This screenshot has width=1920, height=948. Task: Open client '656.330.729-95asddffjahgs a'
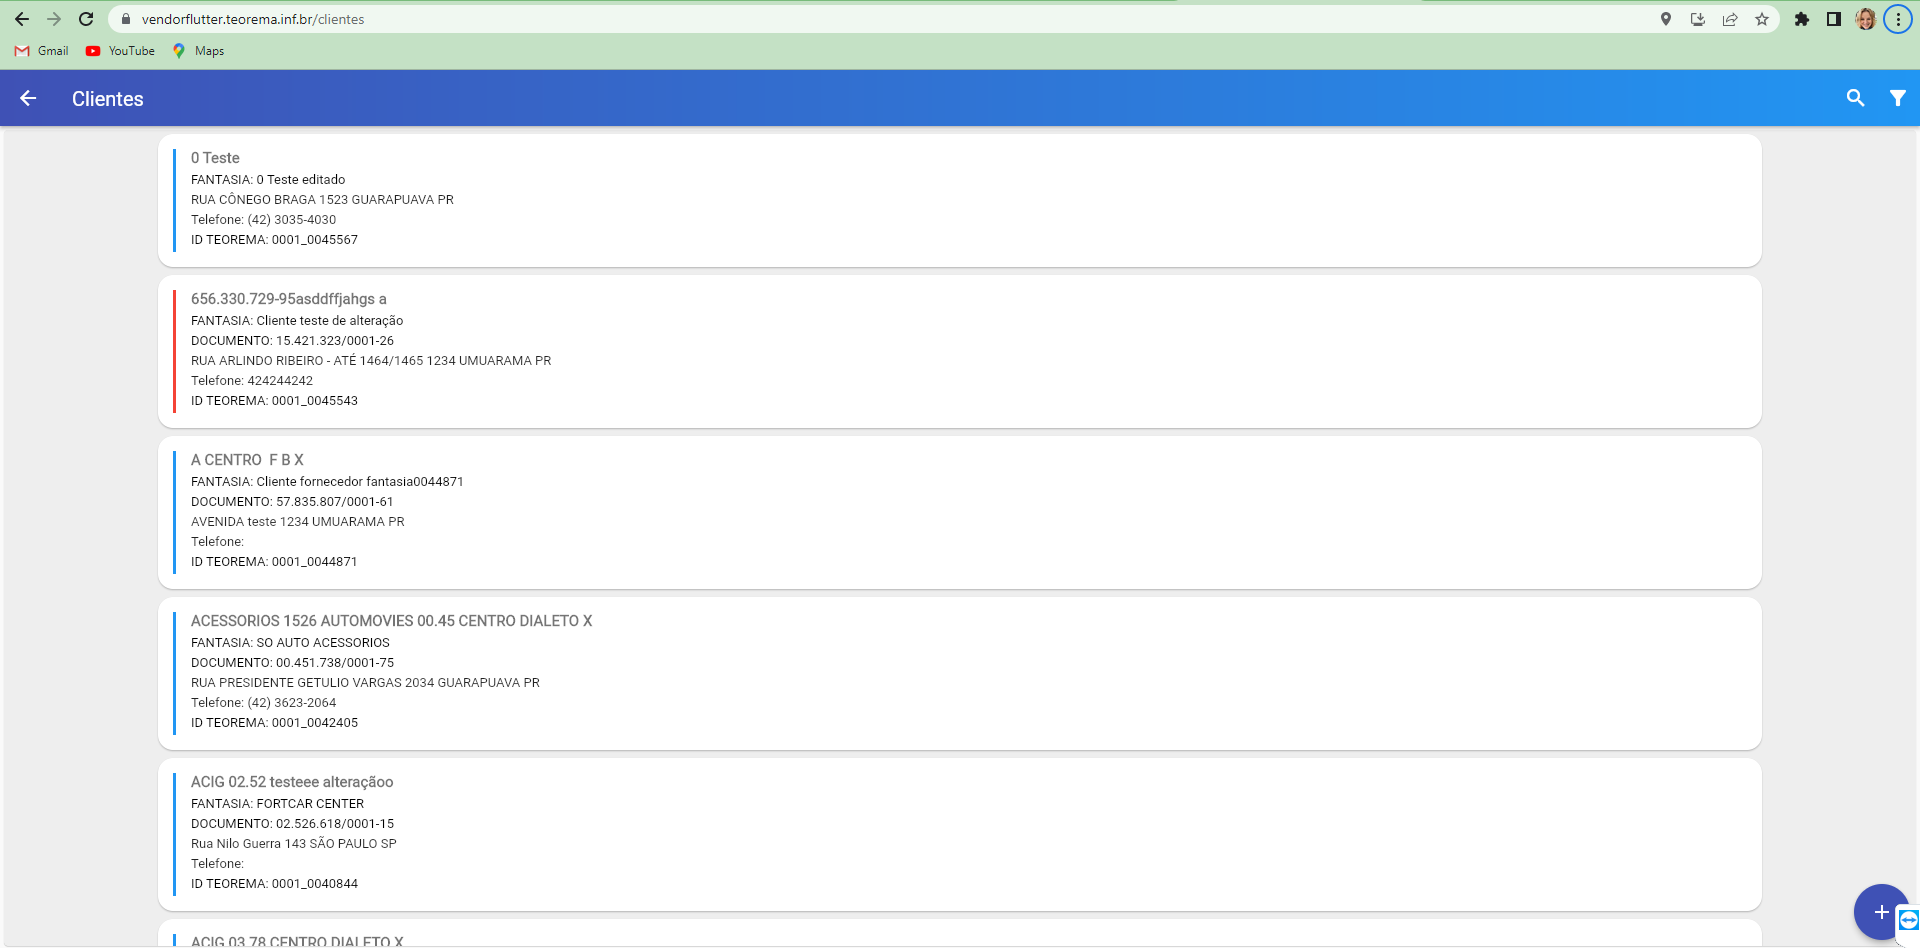point(960,351)
